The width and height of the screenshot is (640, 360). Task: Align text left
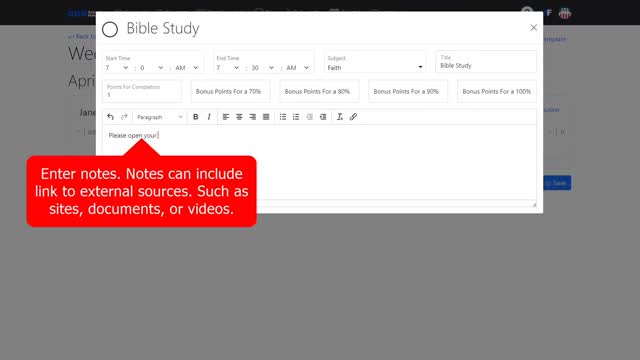[226, 117]
